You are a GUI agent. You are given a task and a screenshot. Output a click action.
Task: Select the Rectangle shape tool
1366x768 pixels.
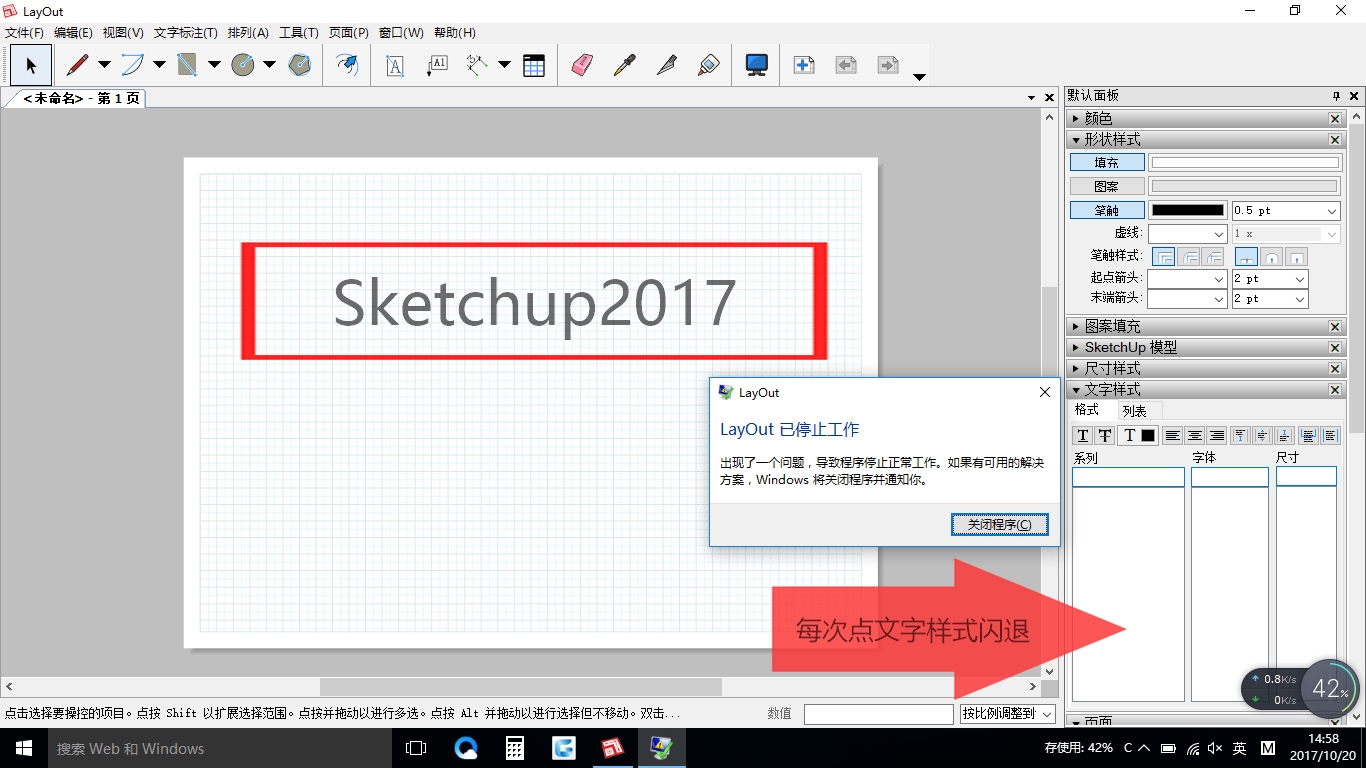[187, 65]
